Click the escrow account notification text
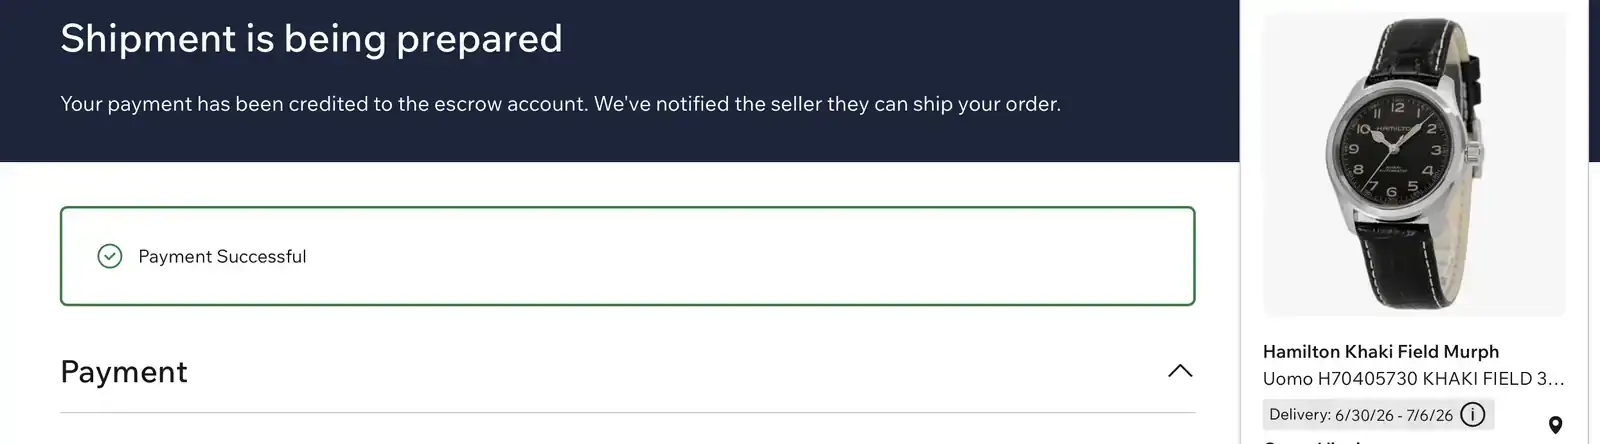This screenshot has height=444, width=1600. (560, 104)
